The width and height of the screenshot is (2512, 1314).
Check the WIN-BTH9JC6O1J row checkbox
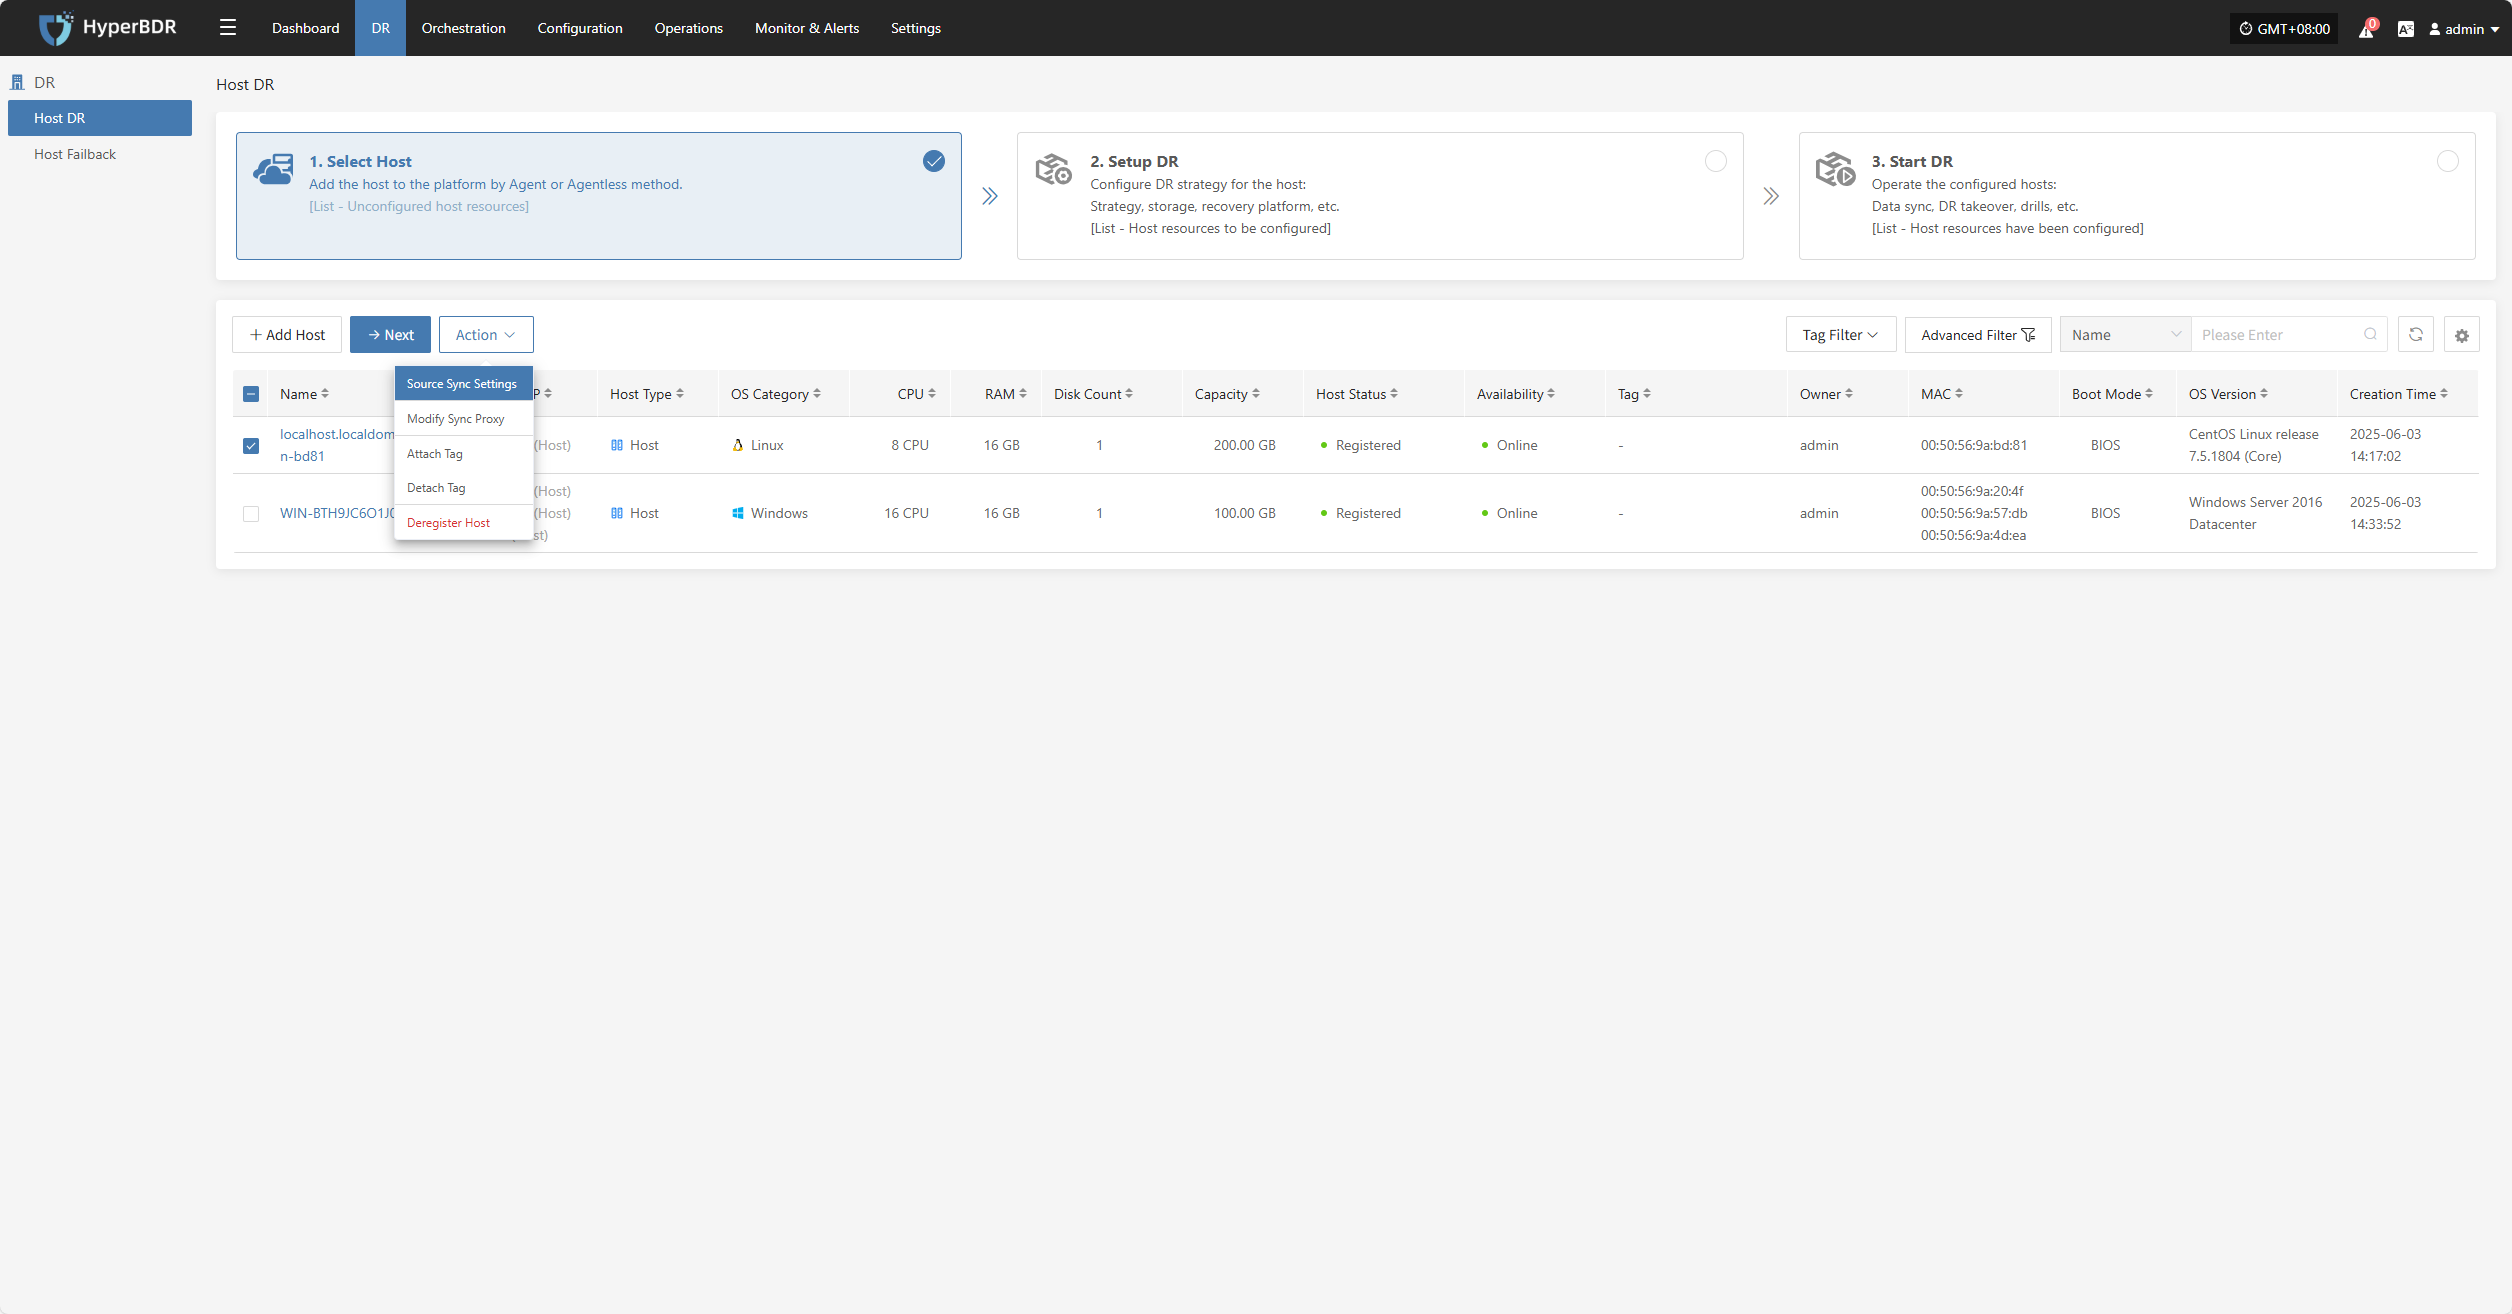tap(251, 513)
